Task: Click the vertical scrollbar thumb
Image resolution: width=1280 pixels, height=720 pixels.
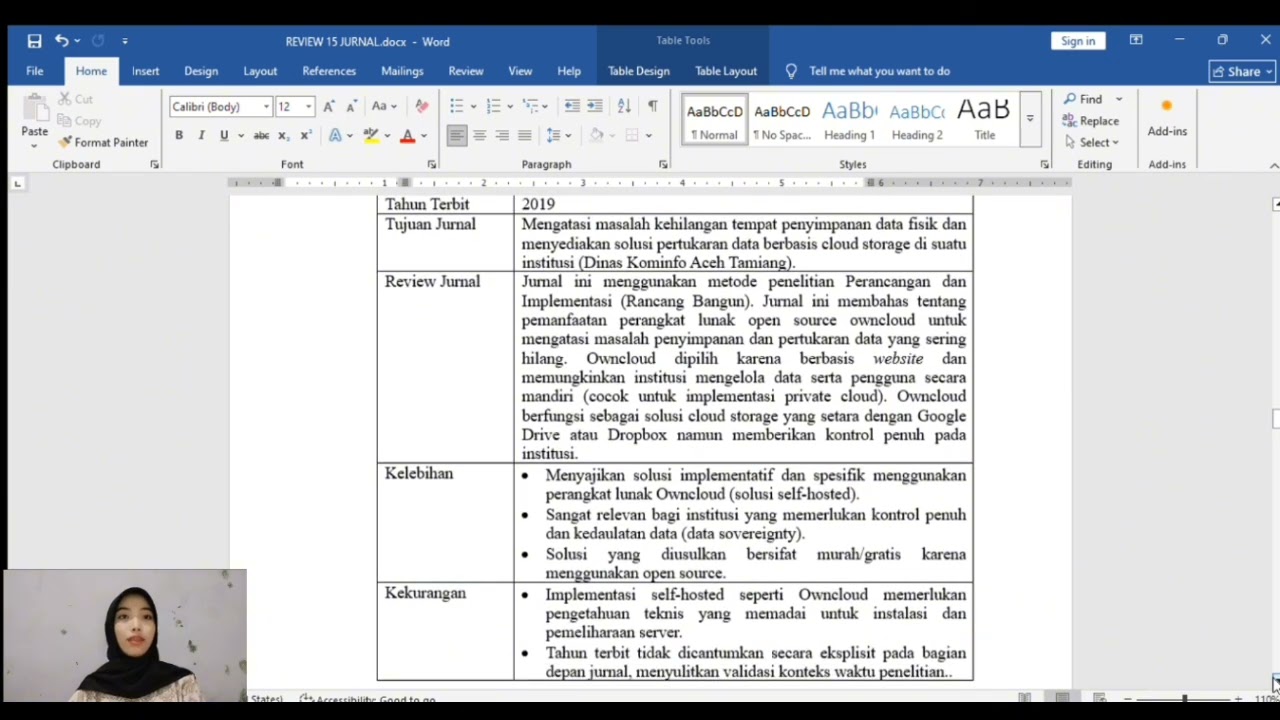Action: pos(1276,419)
